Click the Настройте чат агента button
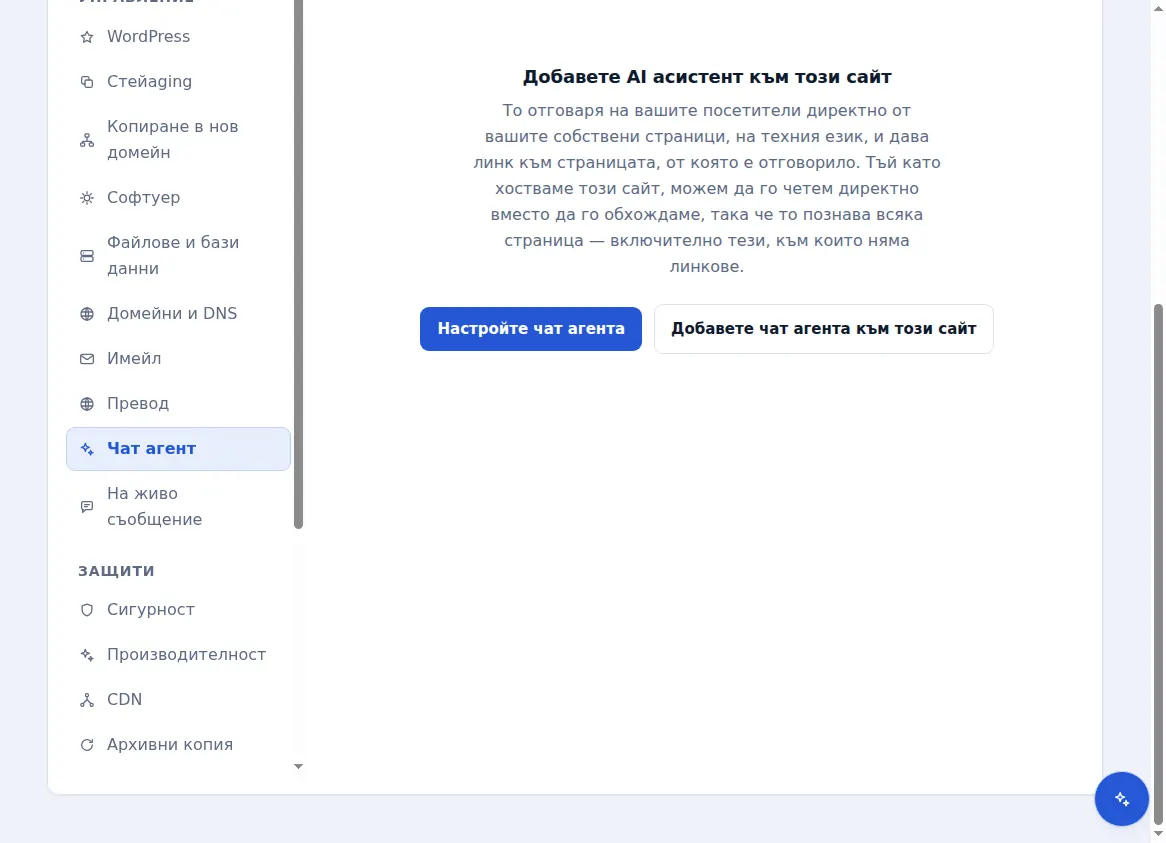1166x843 pixels. (531, 329)
